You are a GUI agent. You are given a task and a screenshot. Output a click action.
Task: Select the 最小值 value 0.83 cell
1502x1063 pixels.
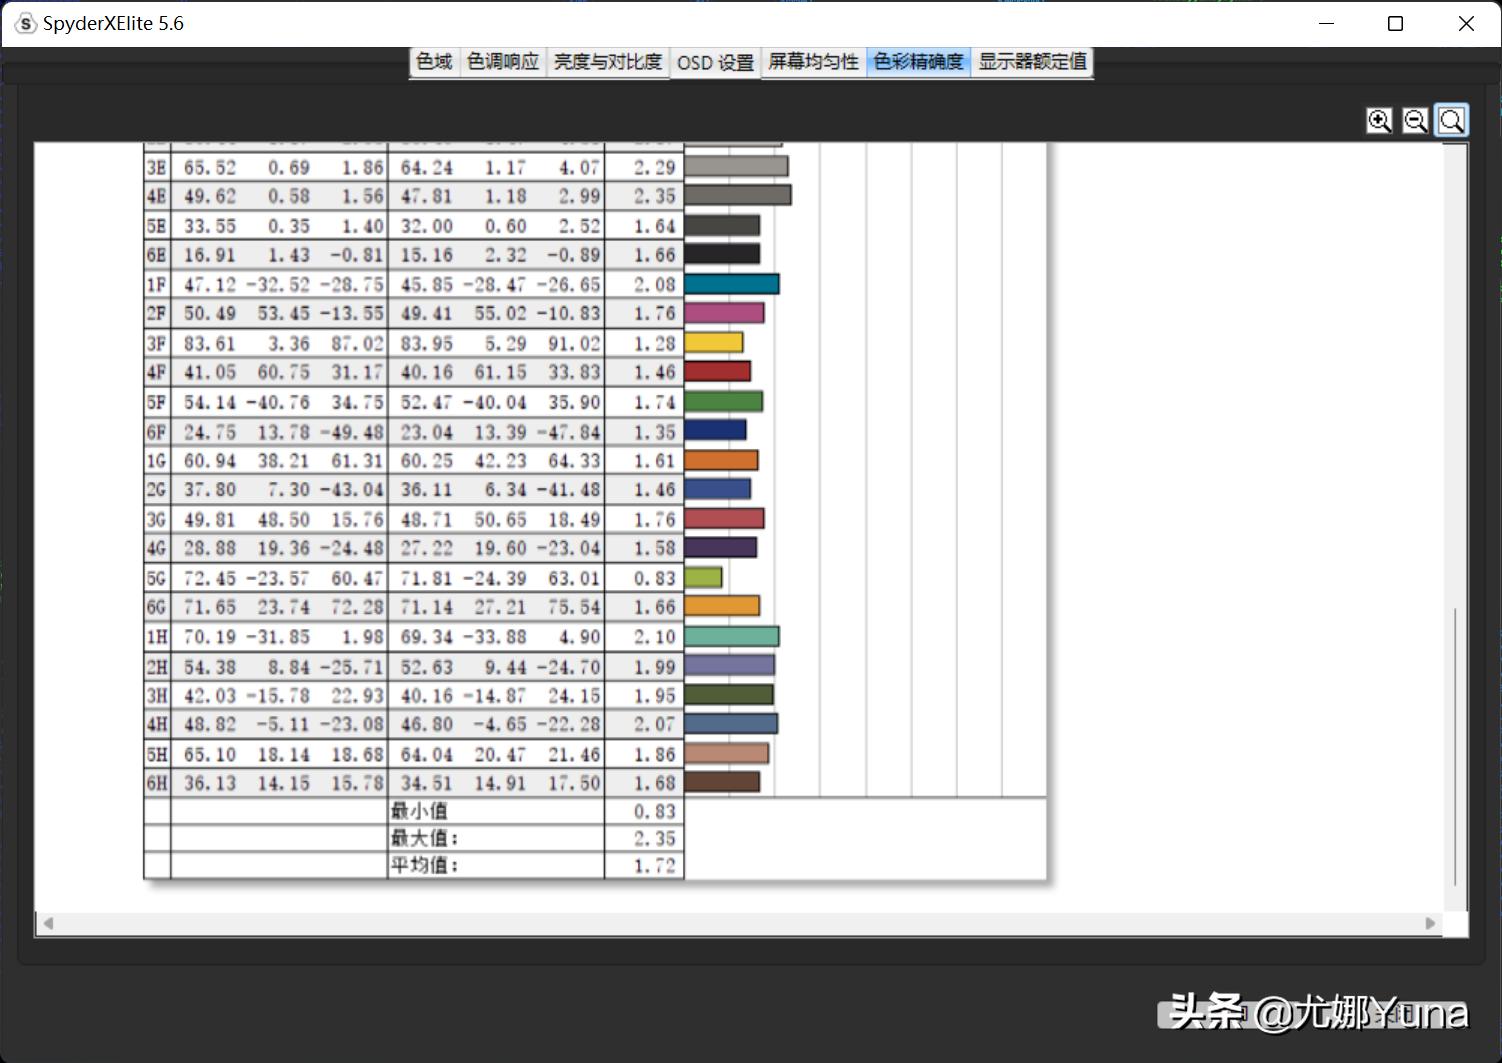coord(655,811)
